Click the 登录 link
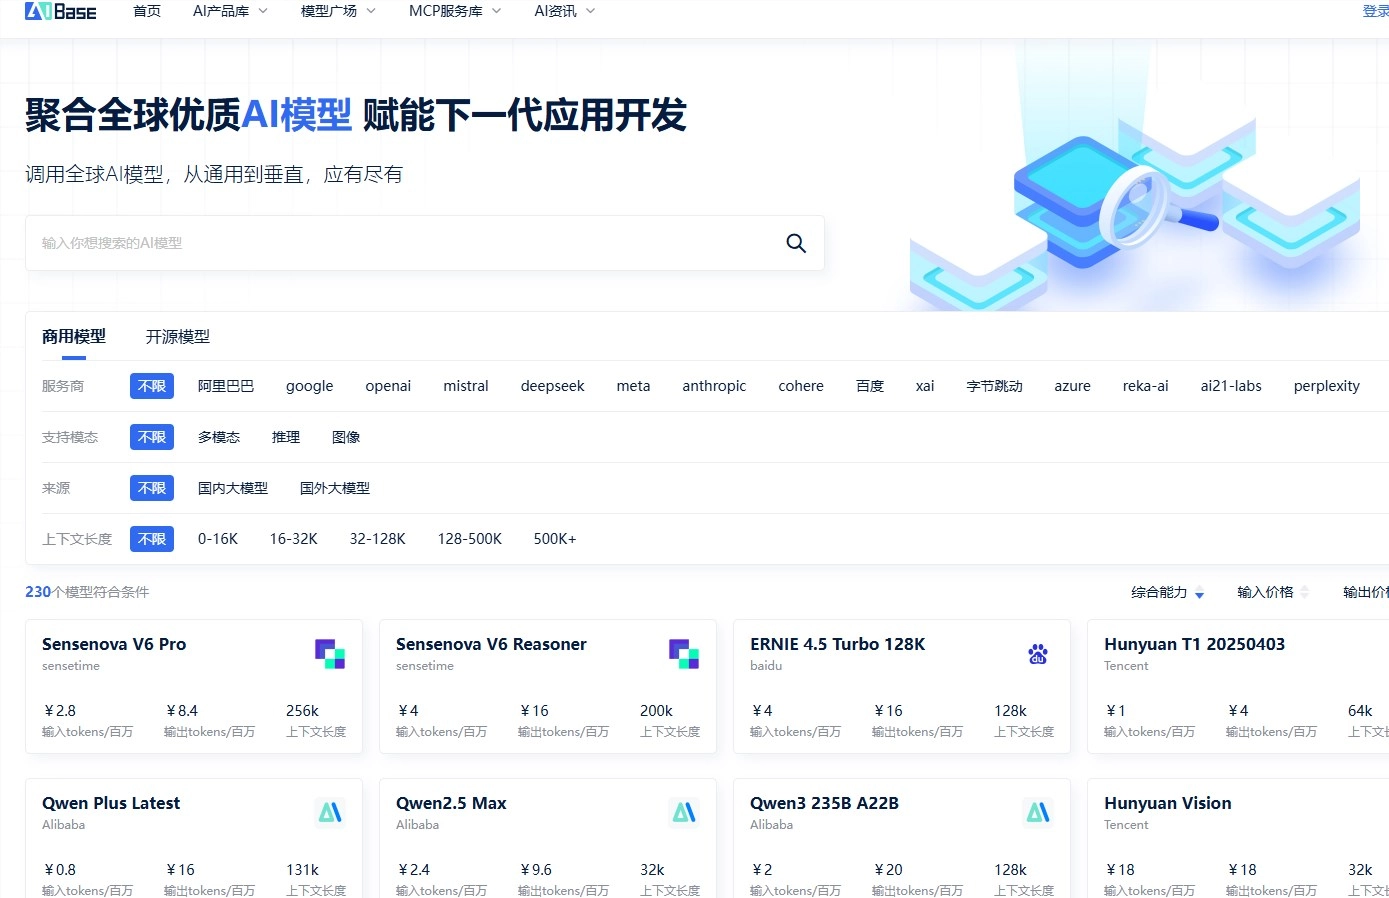1389x898 pixels. pos(1376,11)
